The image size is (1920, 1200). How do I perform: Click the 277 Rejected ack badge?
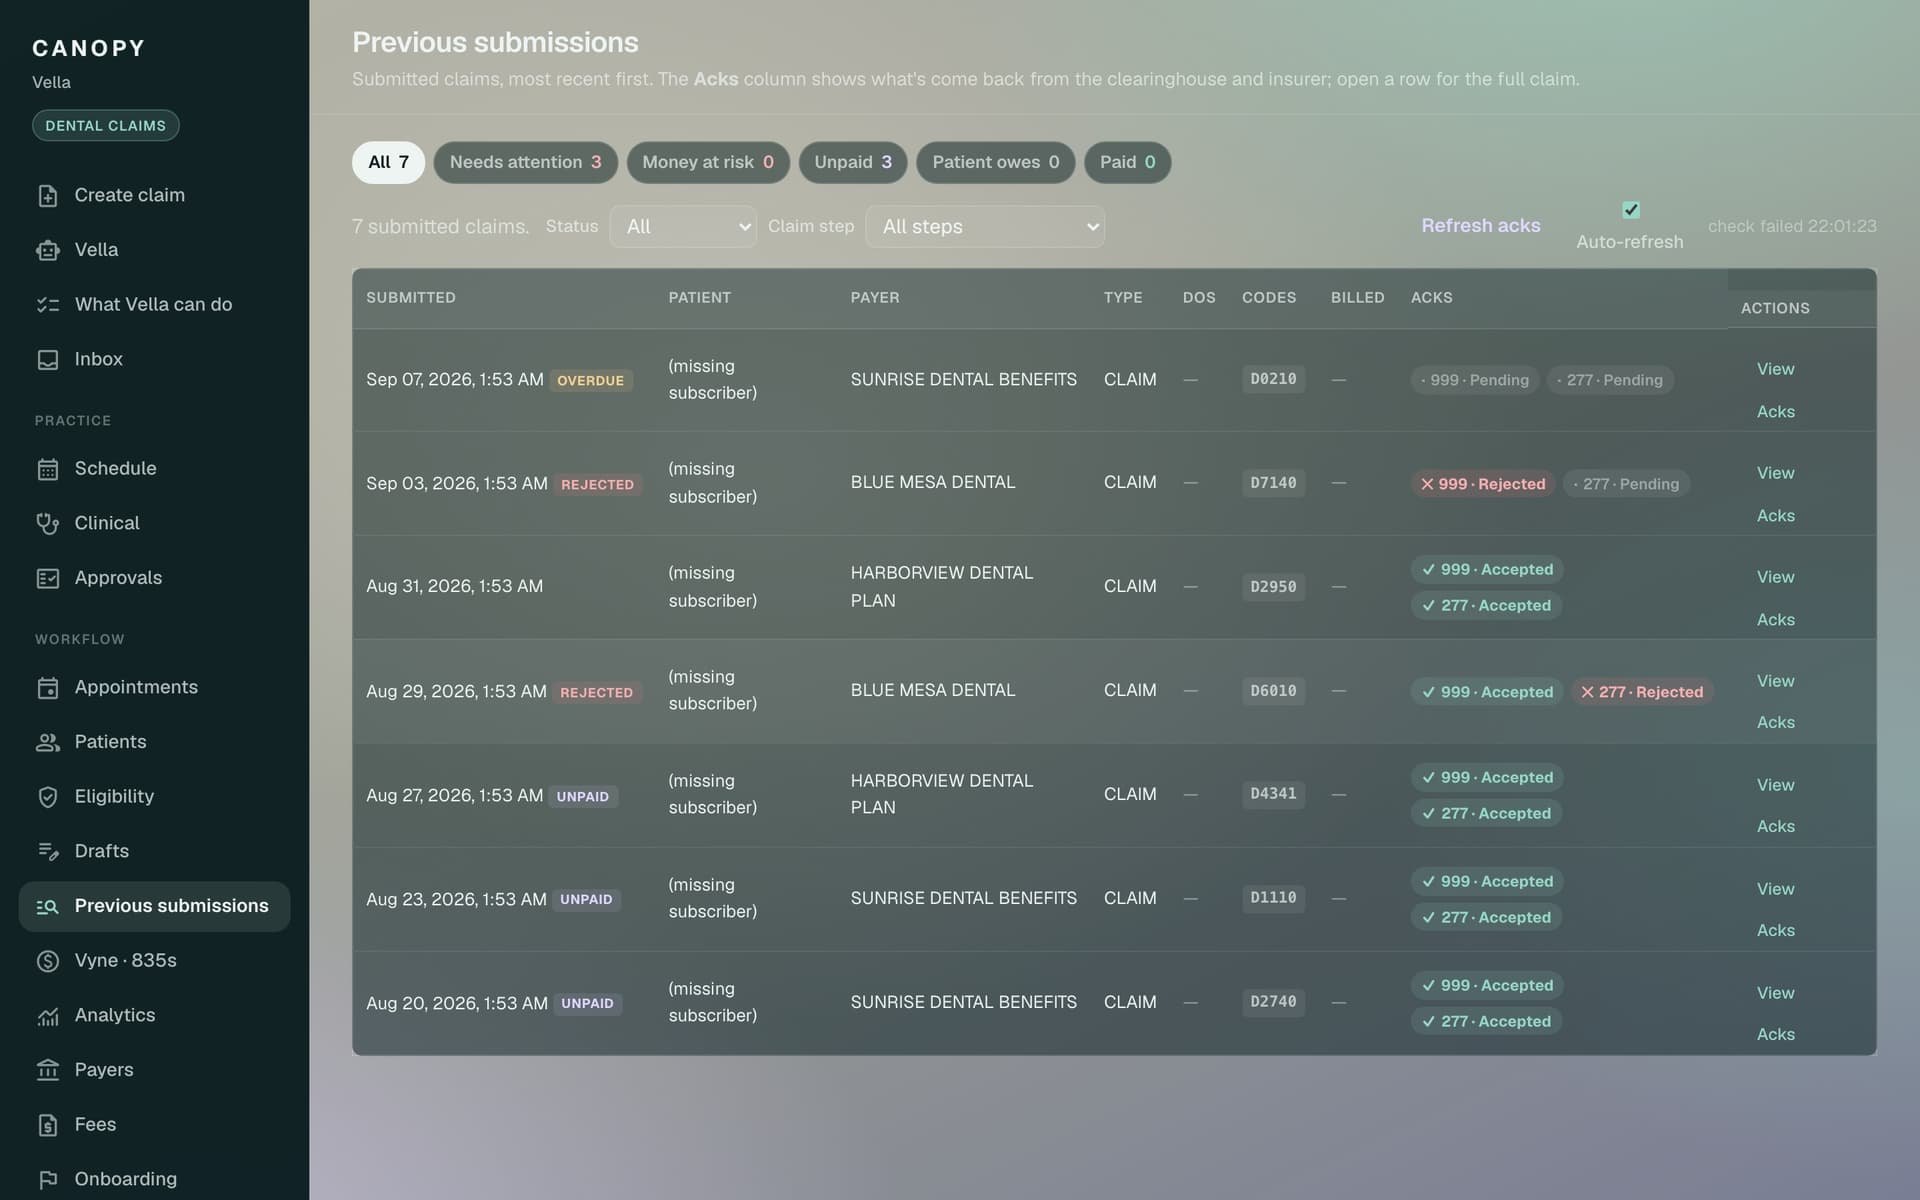click(1642, 692)
